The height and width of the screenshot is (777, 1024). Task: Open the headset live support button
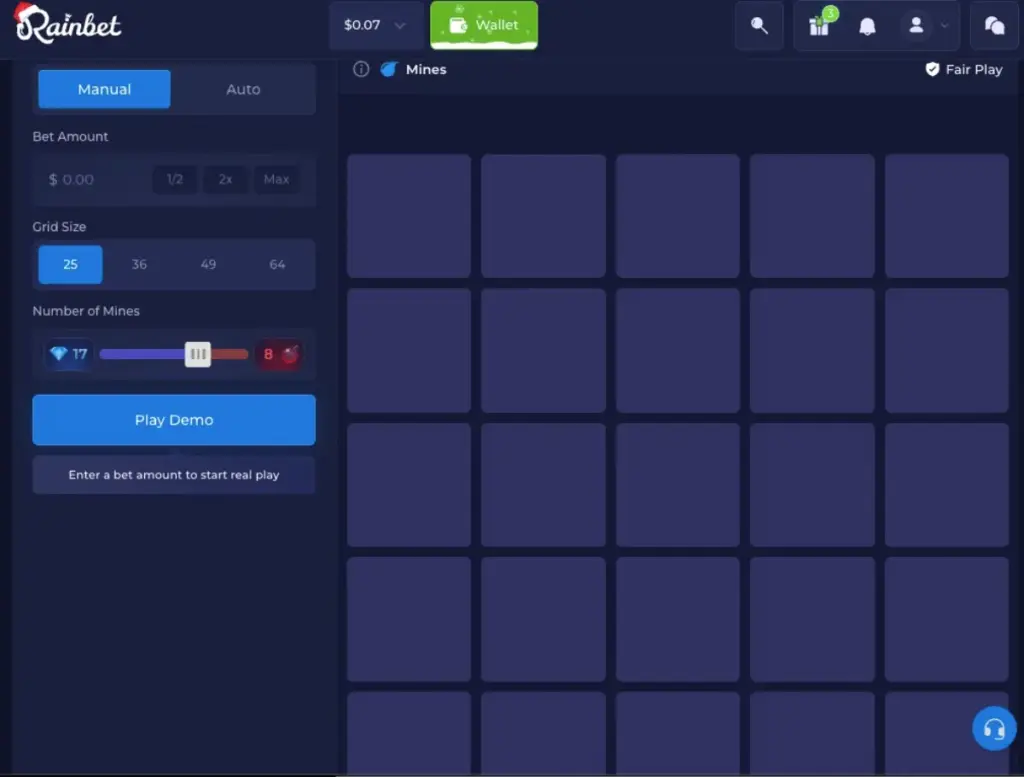tap(994, 728)
